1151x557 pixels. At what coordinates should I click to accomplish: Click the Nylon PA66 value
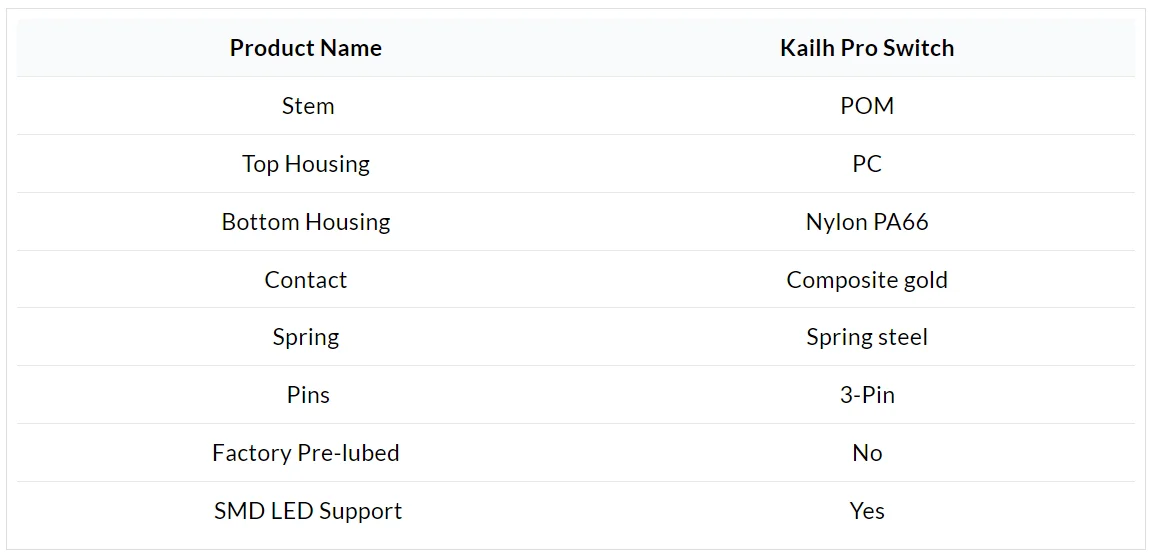click(866, 222)
